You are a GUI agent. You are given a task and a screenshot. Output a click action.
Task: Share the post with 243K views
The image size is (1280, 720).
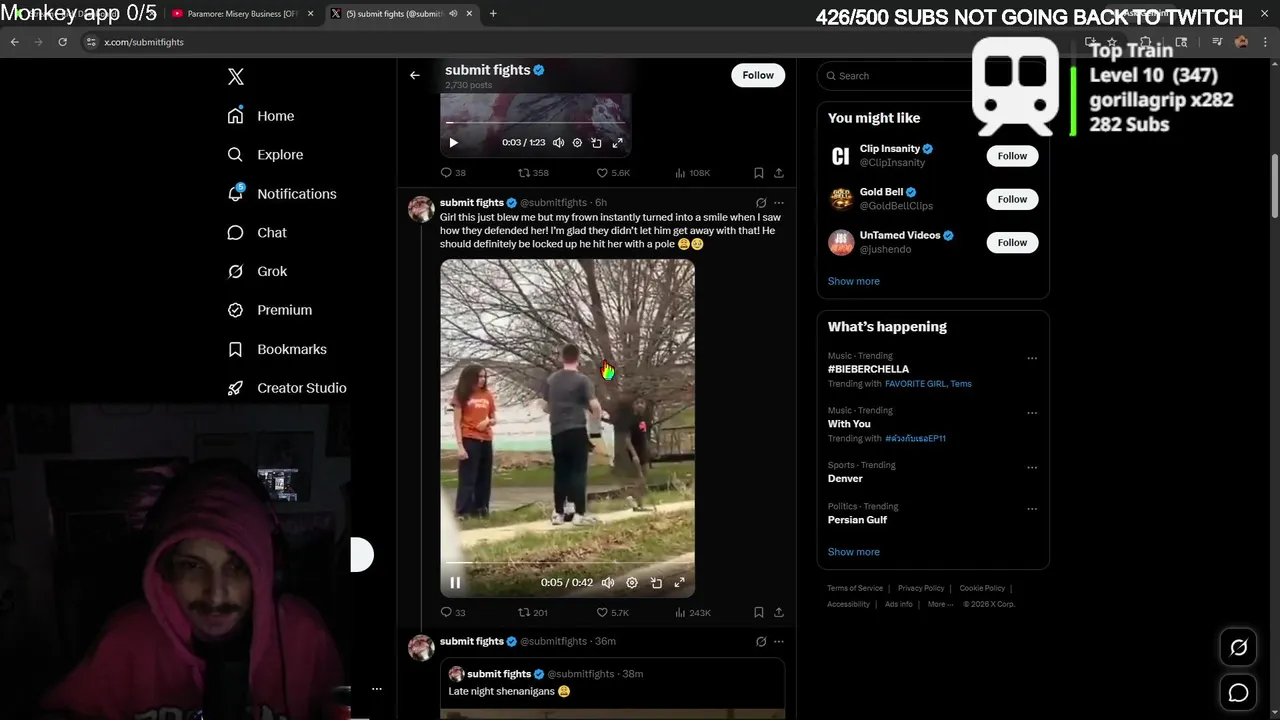point(779,612)
